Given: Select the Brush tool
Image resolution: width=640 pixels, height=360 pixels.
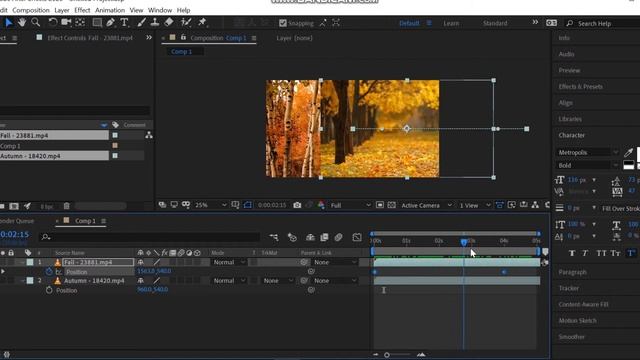Looking at the screenshot, I should (x=142, y=22).
